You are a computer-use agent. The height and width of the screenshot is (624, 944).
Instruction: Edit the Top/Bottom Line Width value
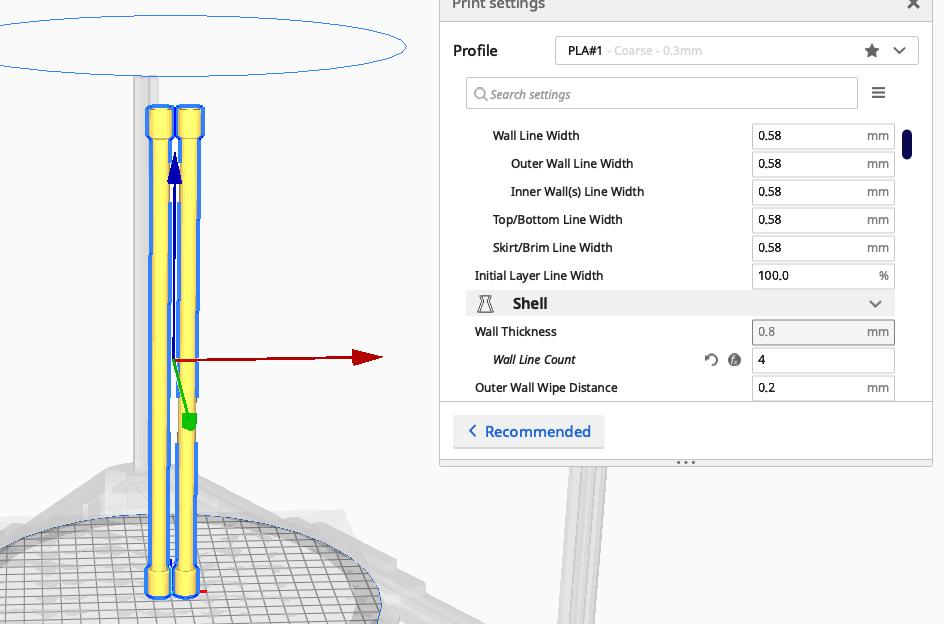tap(823, 220)
